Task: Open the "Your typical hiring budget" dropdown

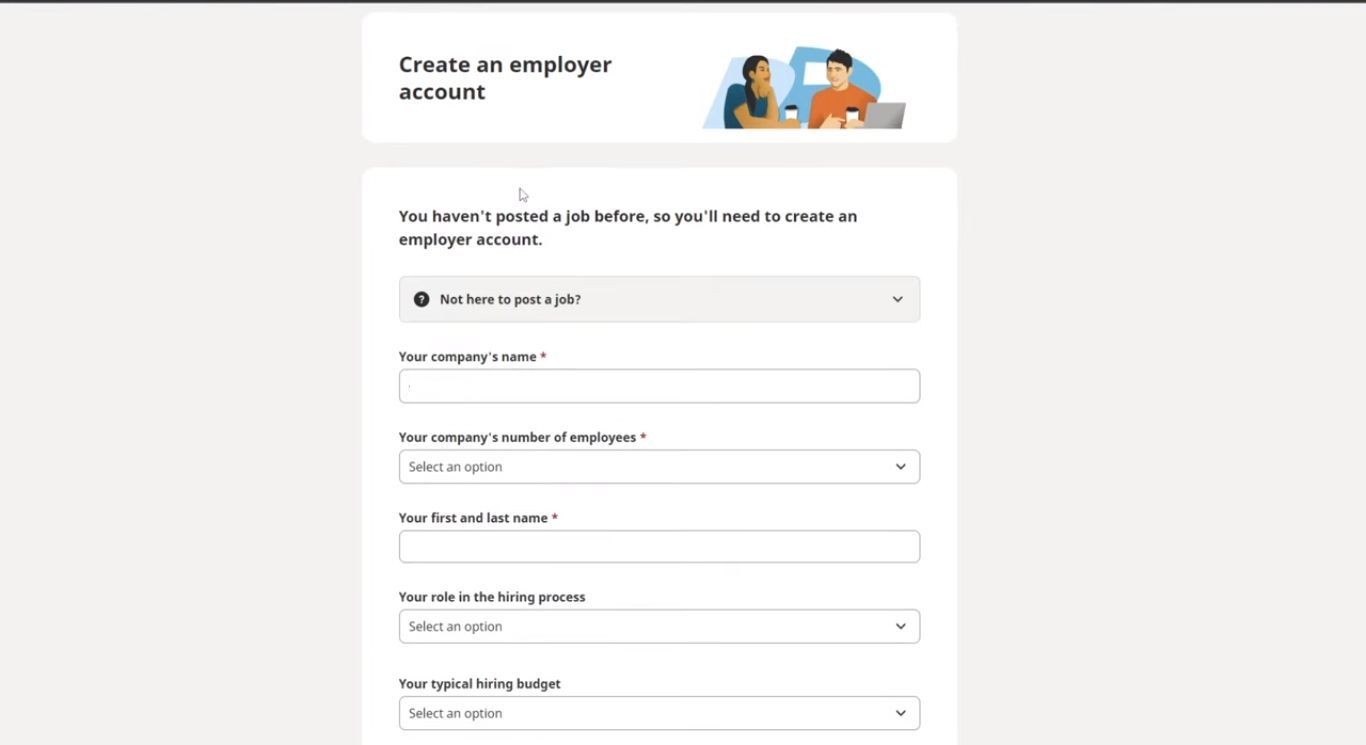Action: click(659, 713)
